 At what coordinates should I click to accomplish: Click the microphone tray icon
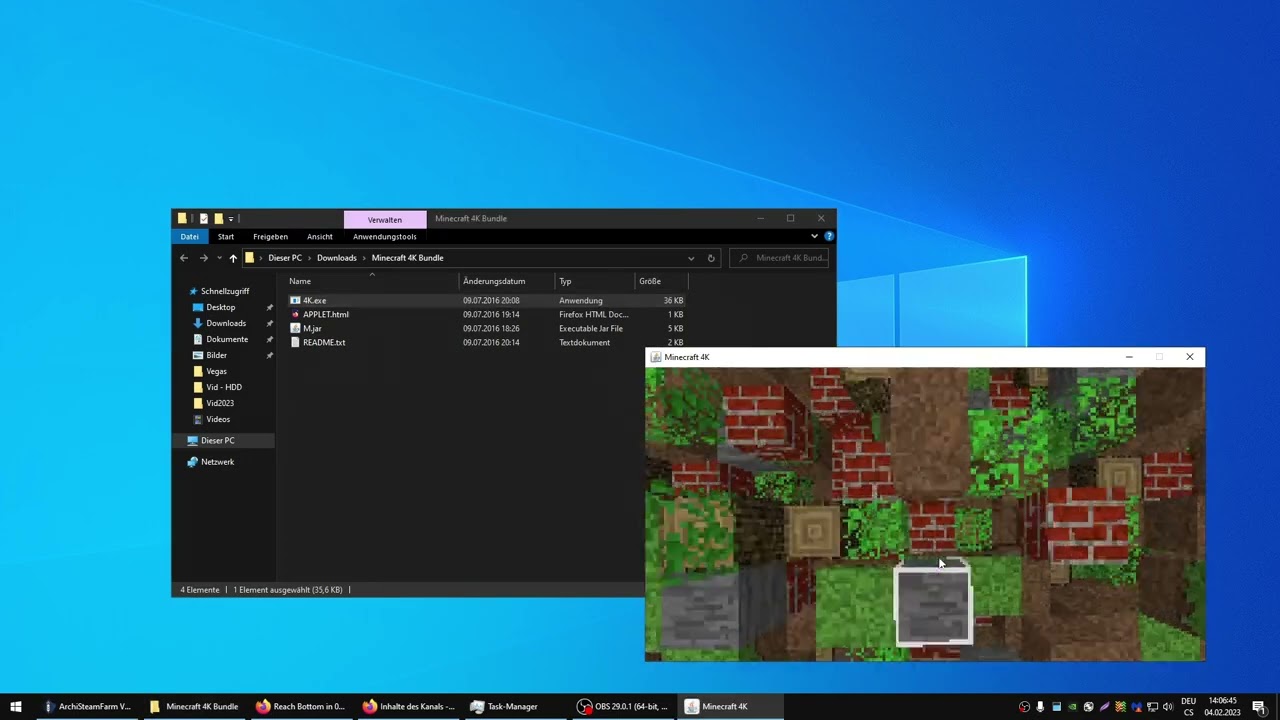(x=1040, y=707)
